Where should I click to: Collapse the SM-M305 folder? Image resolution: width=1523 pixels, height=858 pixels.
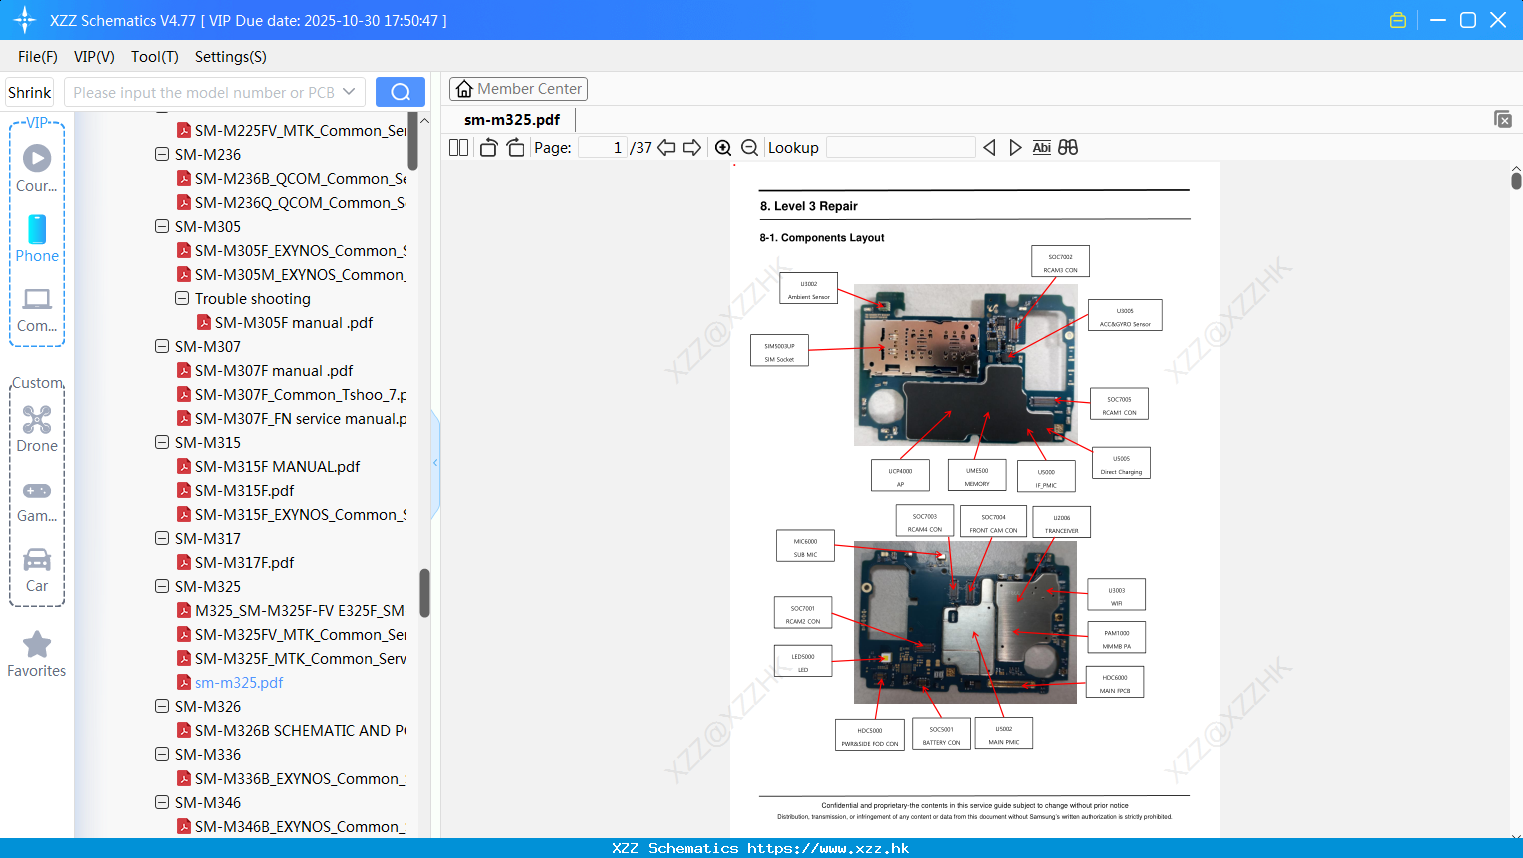point(162,227)
